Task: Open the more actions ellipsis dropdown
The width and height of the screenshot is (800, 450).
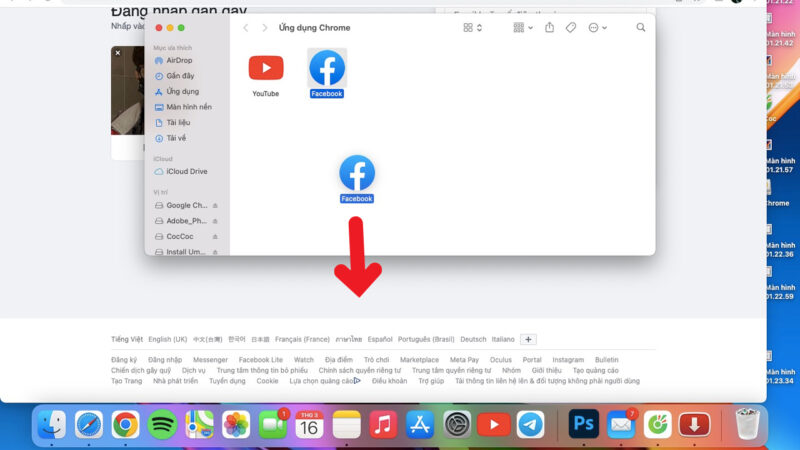Action: (598, 28)
